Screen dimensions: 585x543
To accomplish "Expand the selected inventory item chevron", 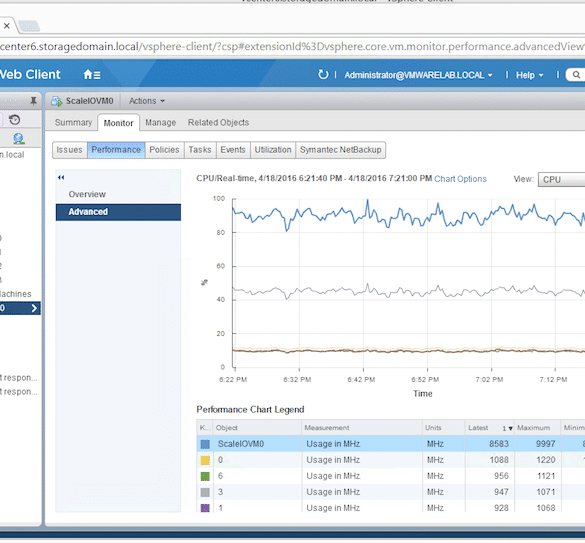I will click(x=34, y=308).
